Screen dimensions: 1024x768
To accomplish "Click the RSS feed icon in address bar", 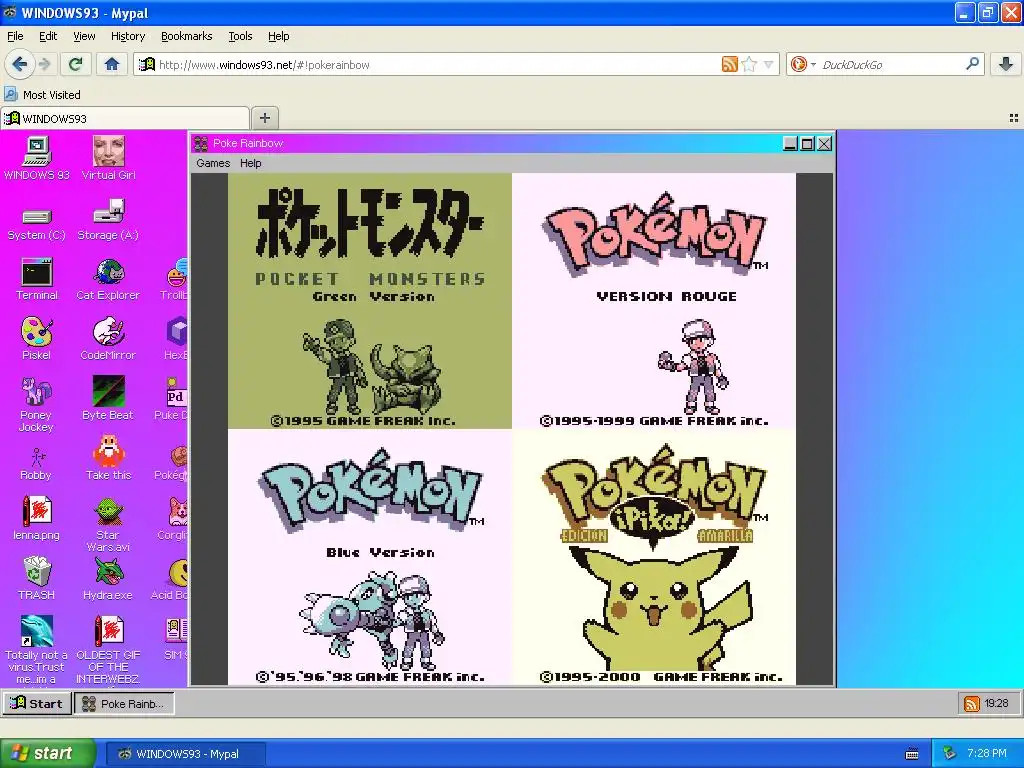I will [729, 64].
